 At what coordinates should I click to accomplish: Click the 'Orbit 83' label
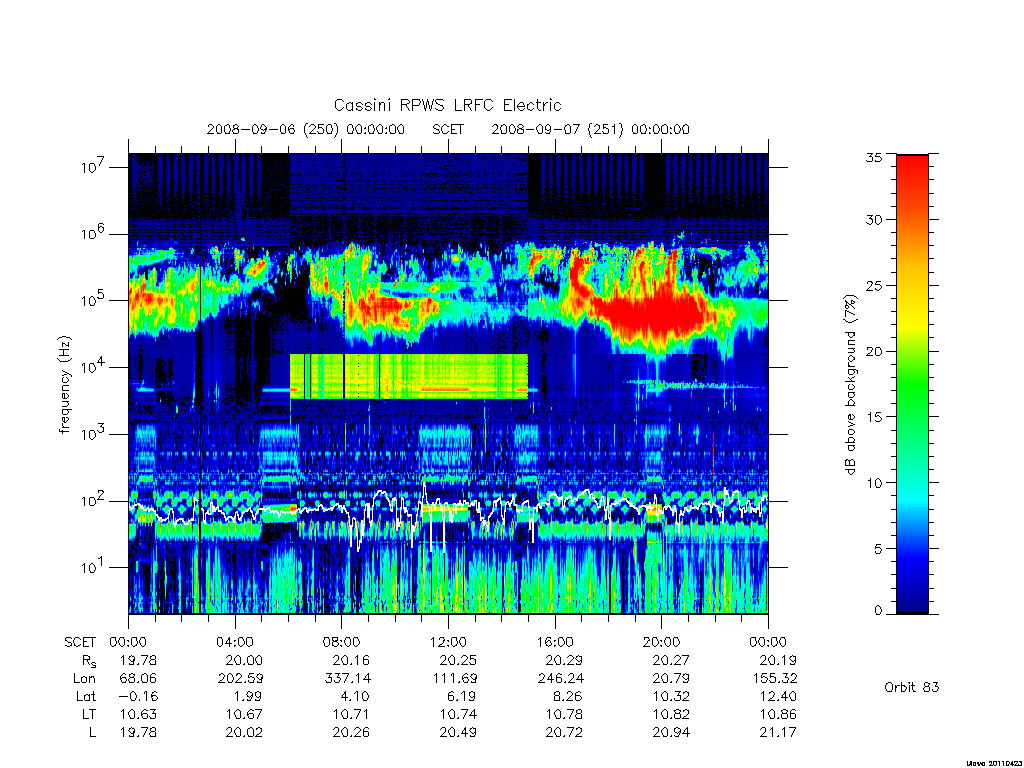coord(912,687)
